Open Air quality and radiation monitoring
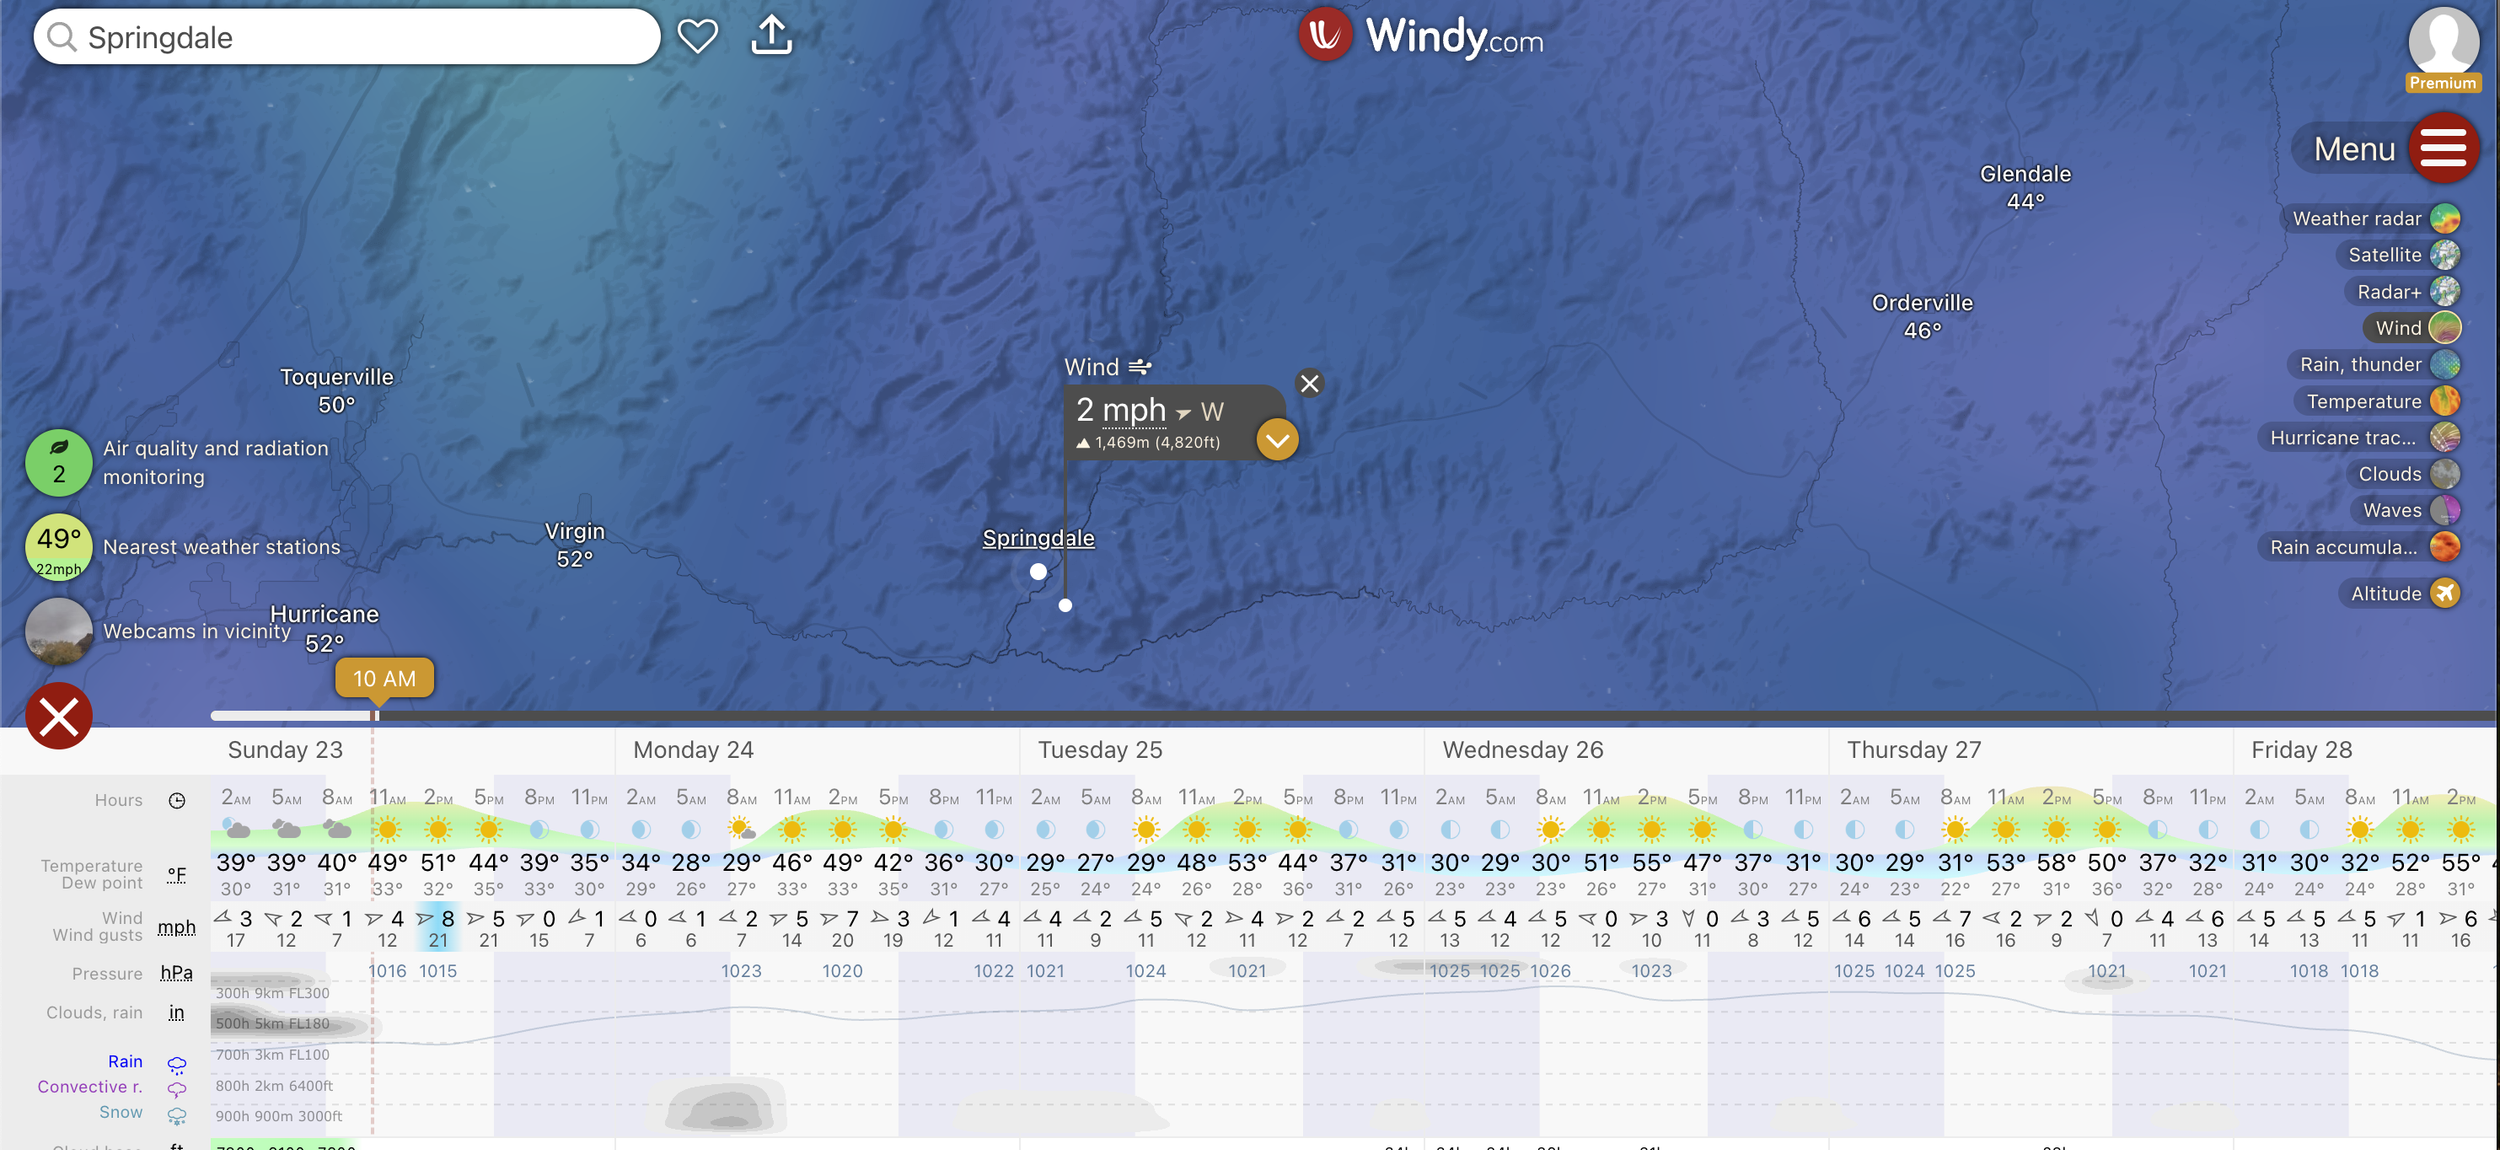 59,462
